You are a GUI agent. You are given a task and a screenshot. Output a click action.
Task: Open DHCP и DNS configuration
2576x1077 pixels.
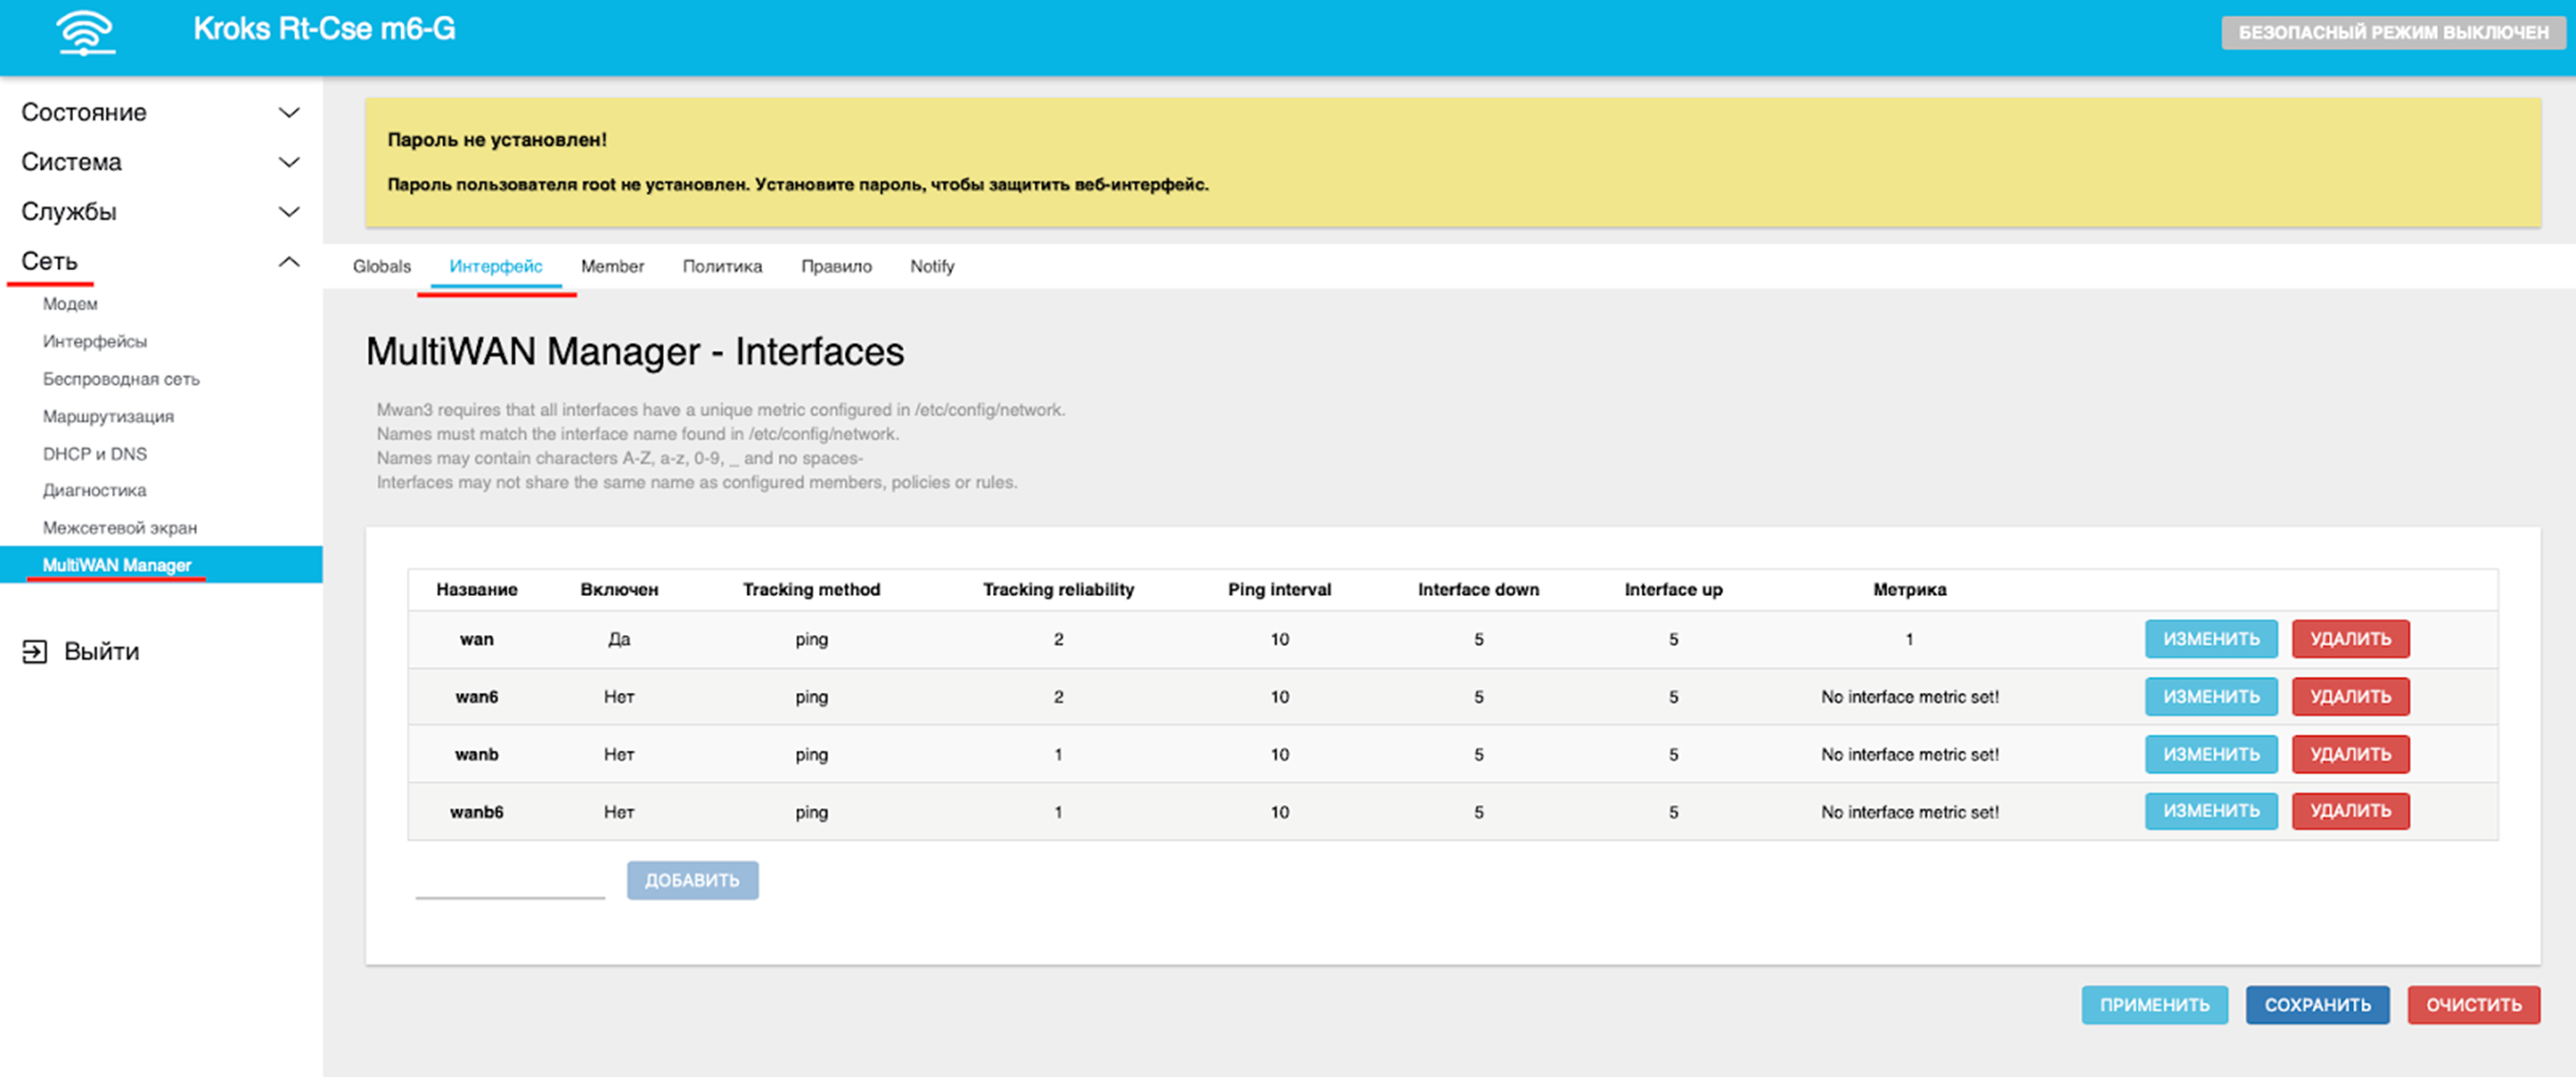[x=94, y=453]
